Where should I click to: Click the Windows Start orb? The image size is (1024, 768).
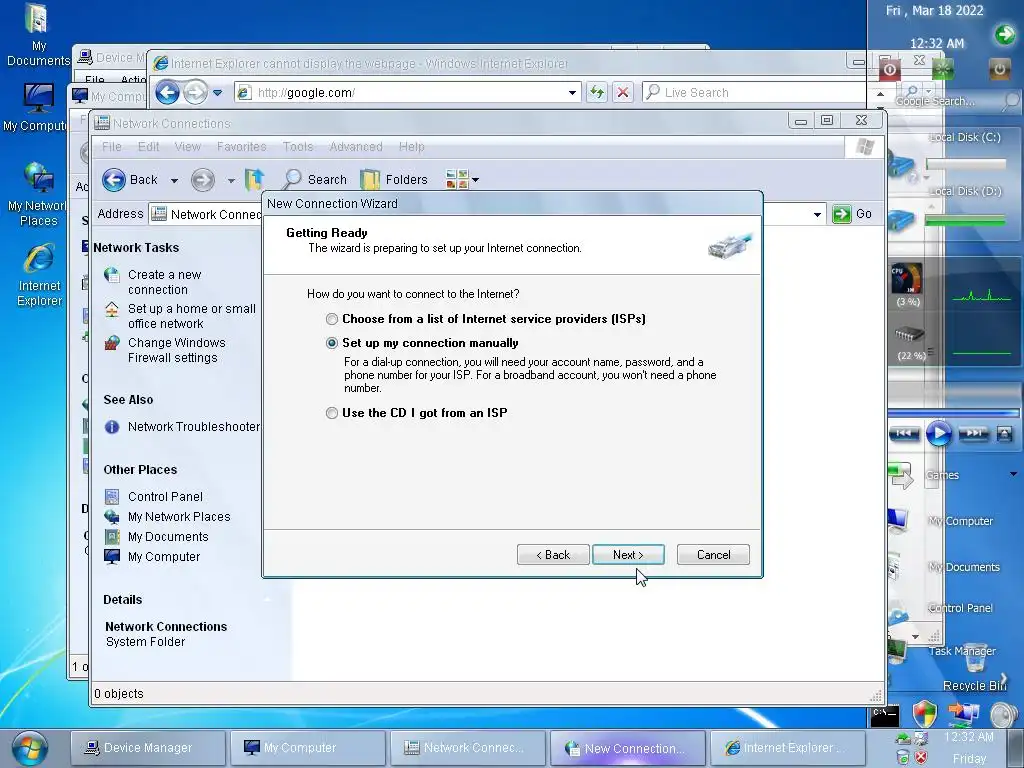pyautogui.click(x=29, y=748)
